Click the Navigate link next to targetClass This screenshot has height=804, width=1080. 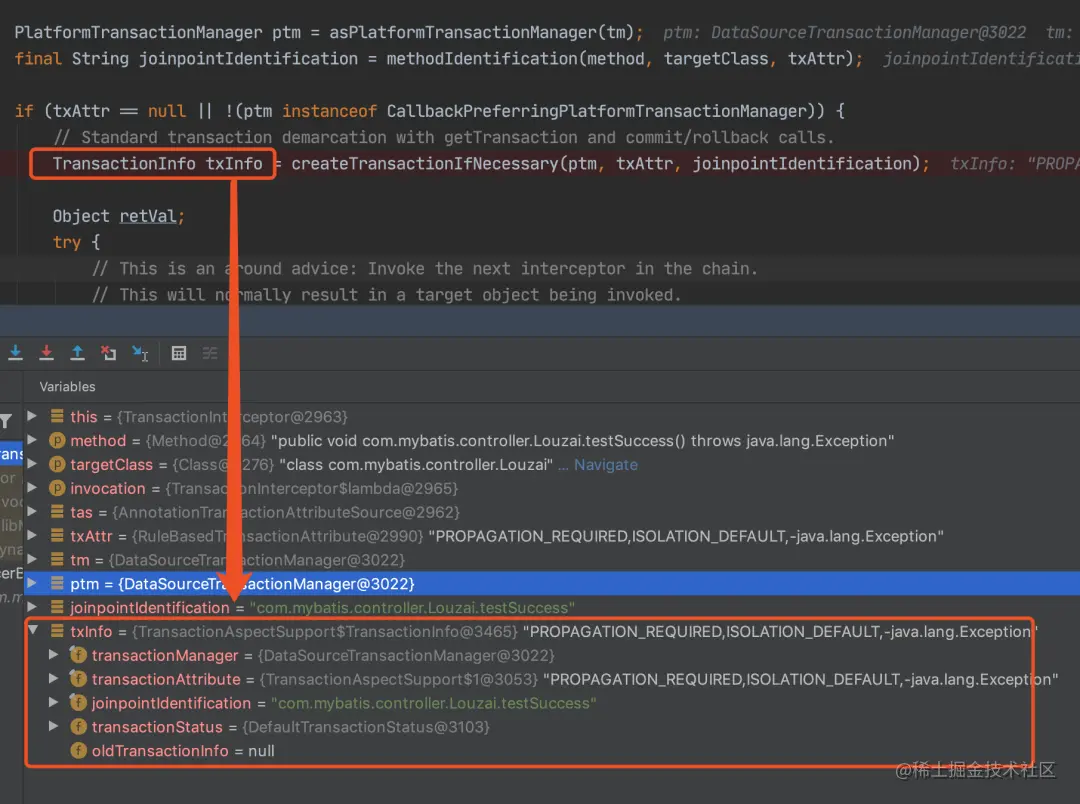pyautogui.click(x=605, y=464)
